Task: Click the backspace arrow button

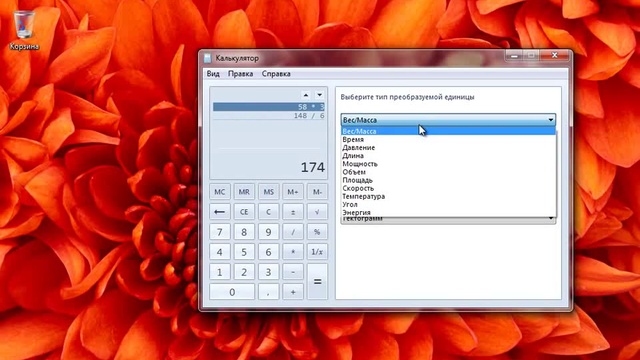Action: [220, 212]
